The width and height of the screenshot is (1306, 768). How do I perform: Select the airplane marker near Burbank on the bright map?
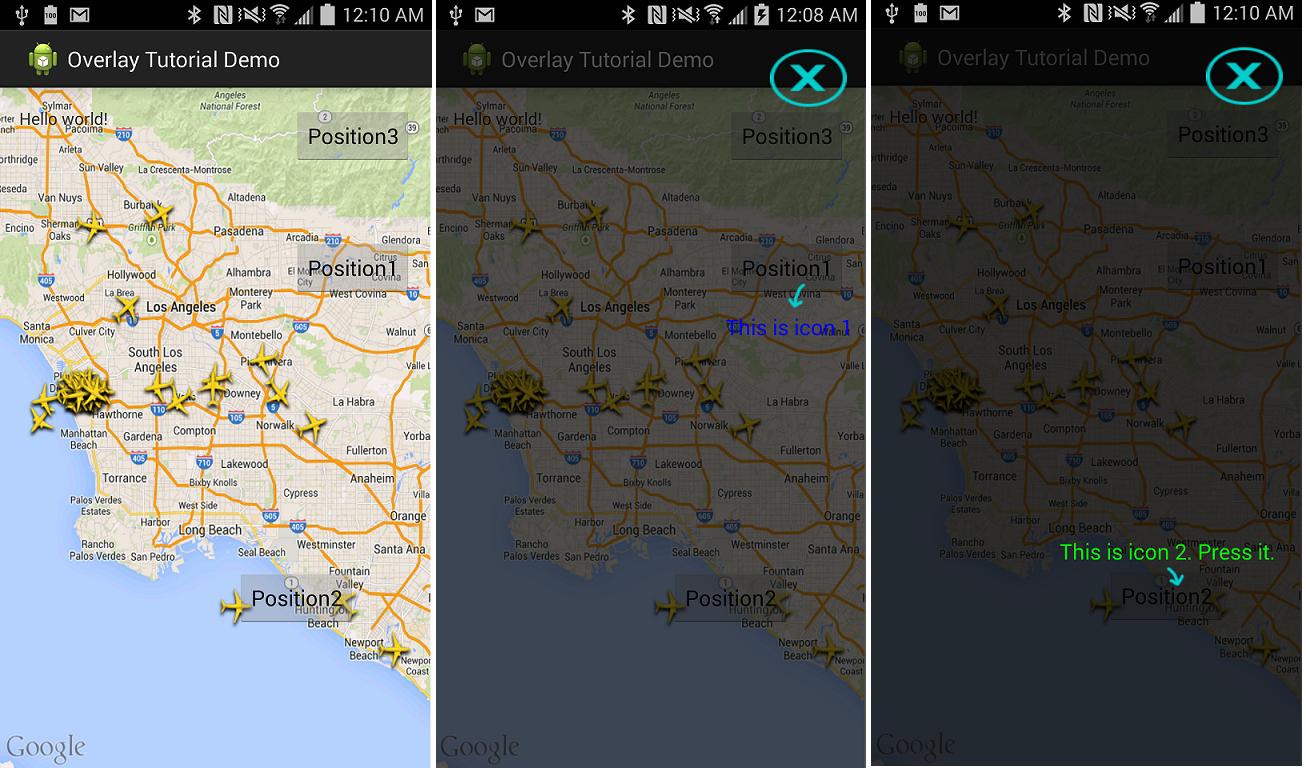(x=157, y=216)
